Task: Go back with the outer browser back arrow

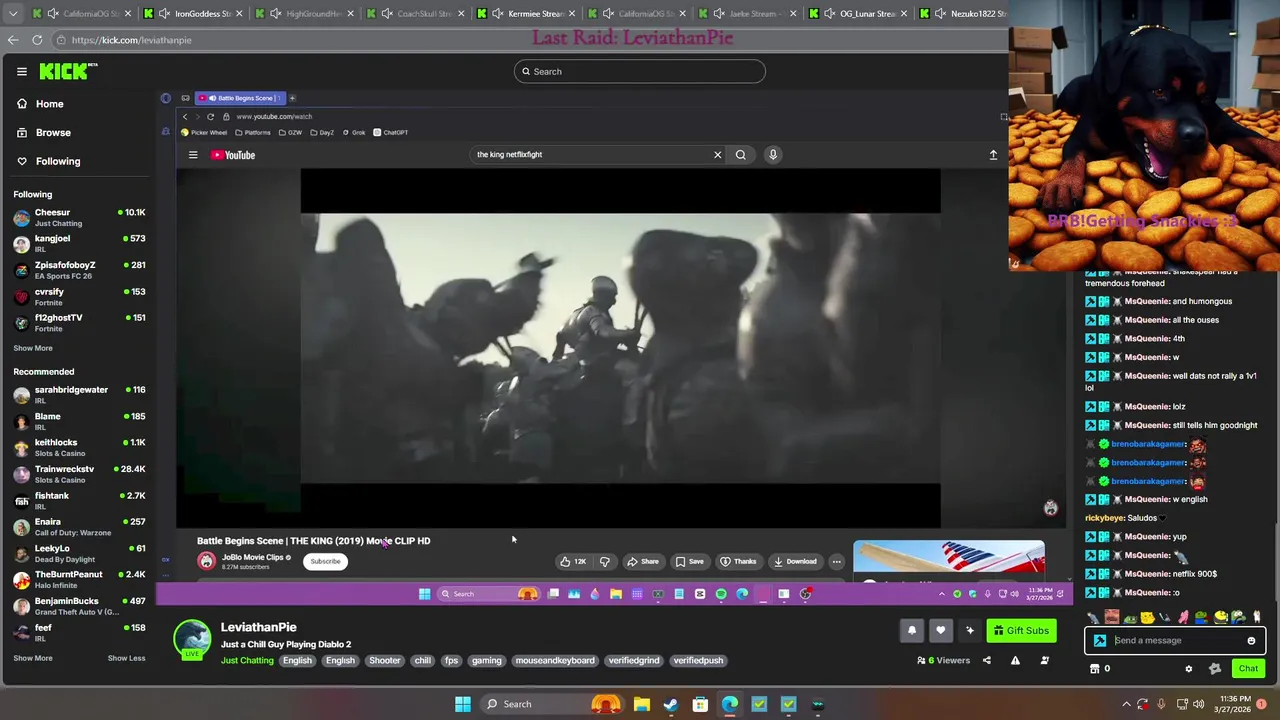Action: coord(13,40)
